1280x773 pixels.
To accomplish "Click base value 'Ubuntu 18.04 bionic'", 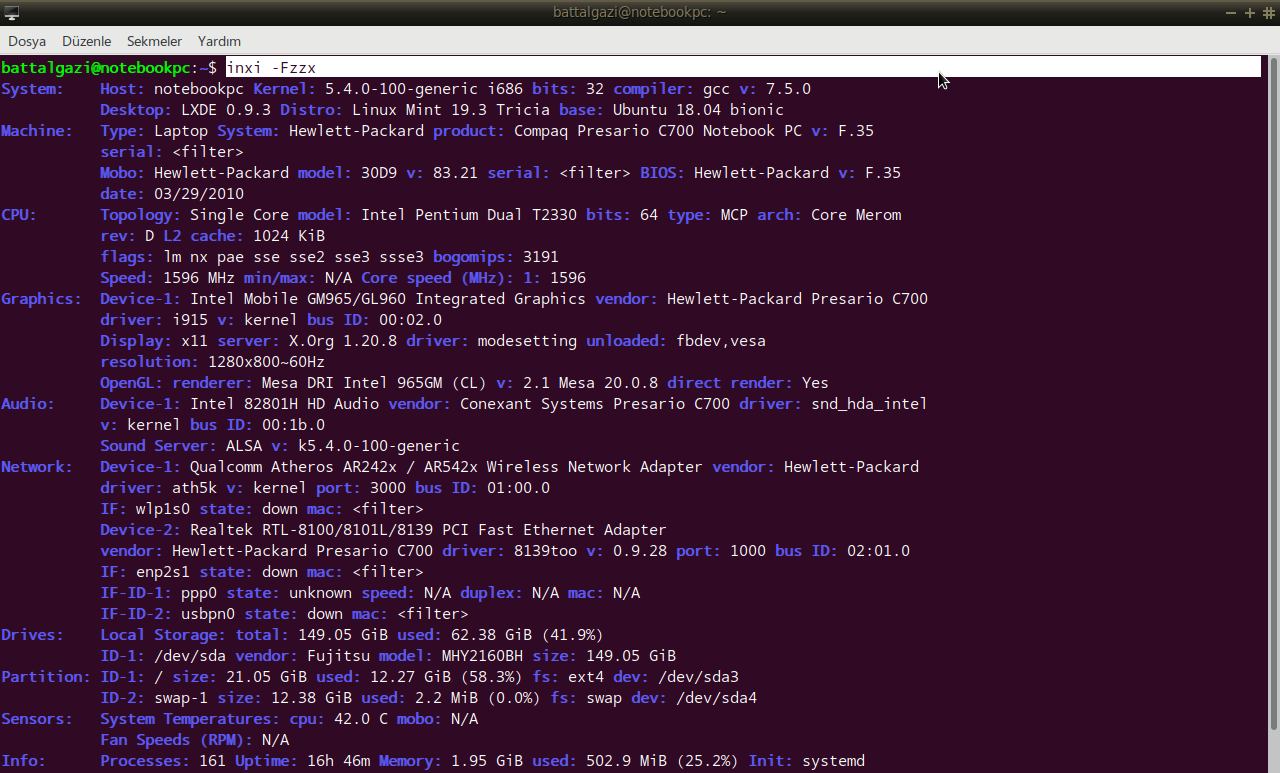I will [698, 110].
